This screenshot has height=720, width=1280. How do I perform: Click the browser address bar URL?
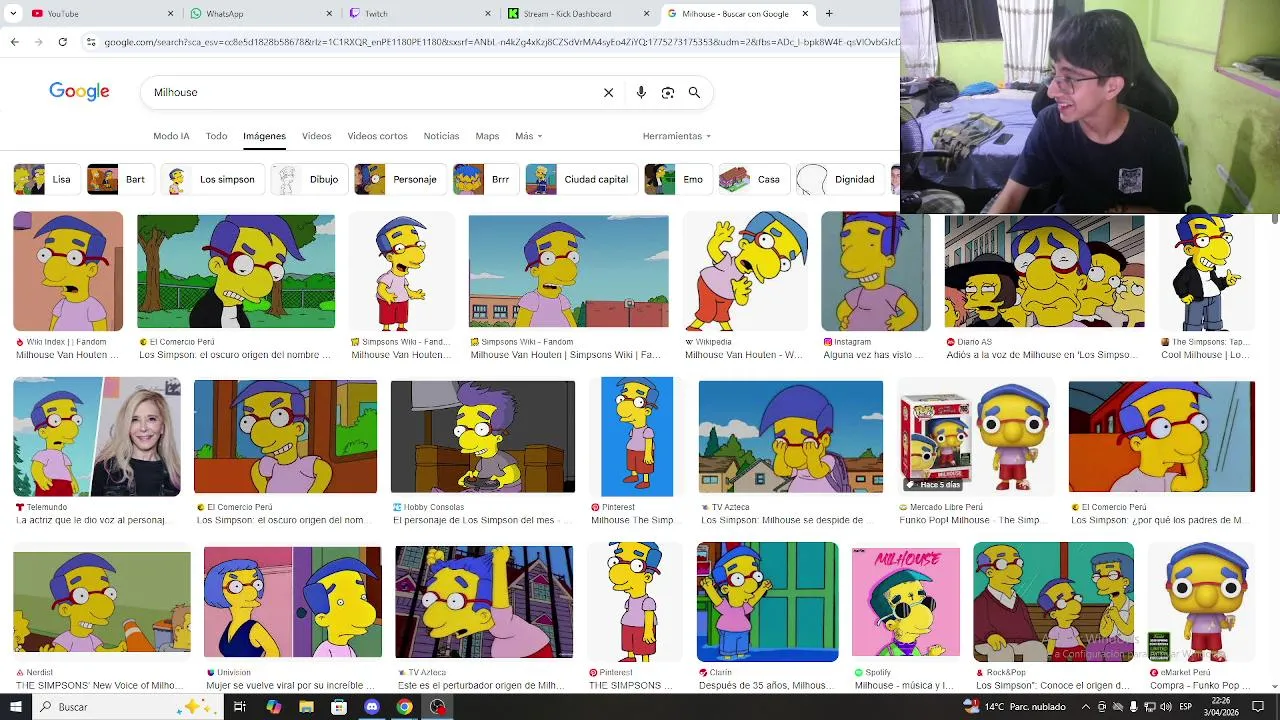pyautogui.click(x=500, y=42)
